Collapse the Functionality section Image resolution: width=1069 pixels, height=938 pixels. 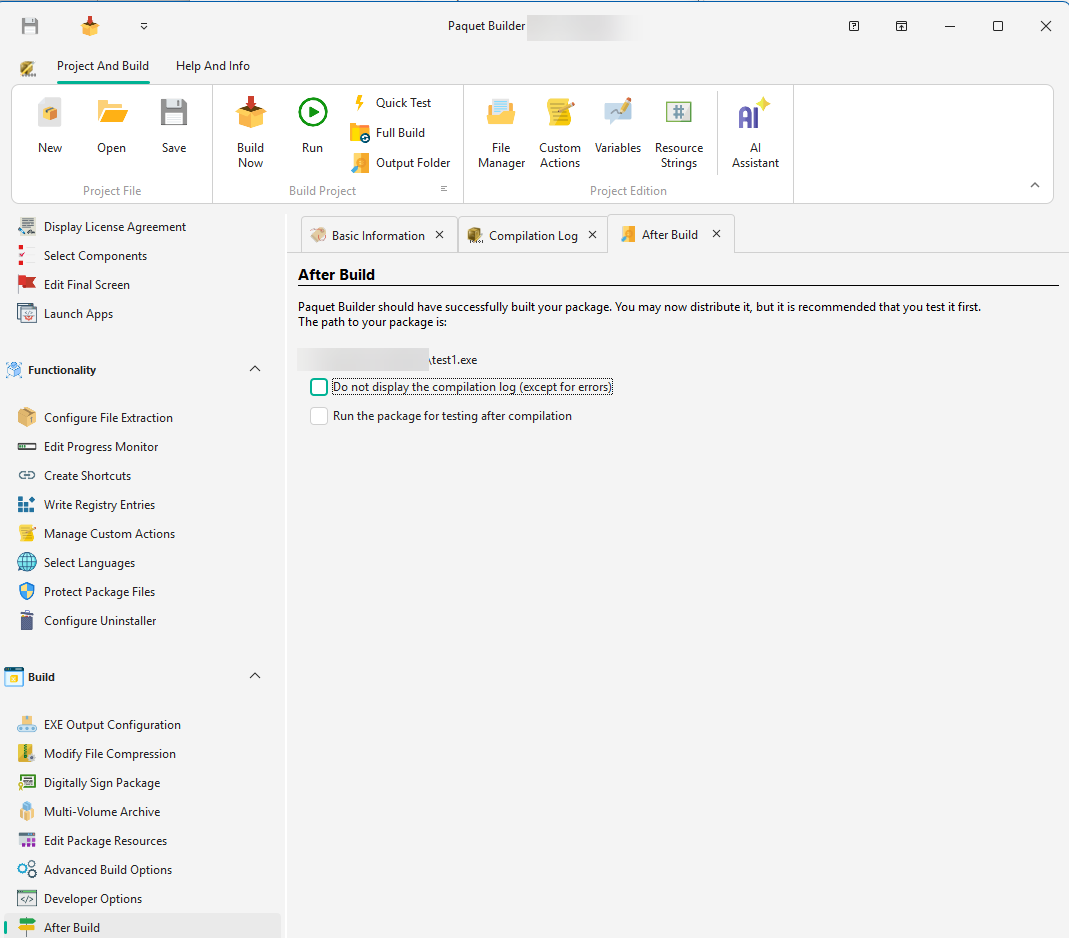coord(255,369)
